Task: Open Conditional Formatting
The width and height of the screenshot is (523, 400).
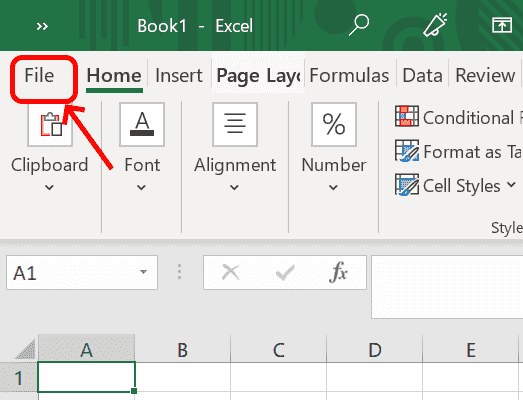Action: (459, 117)
